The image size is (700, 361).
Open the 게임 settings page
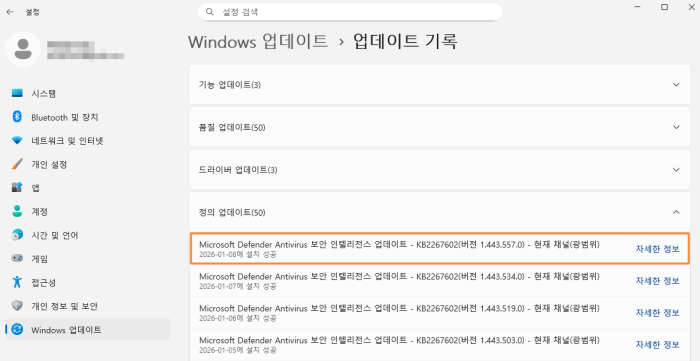tap(88, 259)
